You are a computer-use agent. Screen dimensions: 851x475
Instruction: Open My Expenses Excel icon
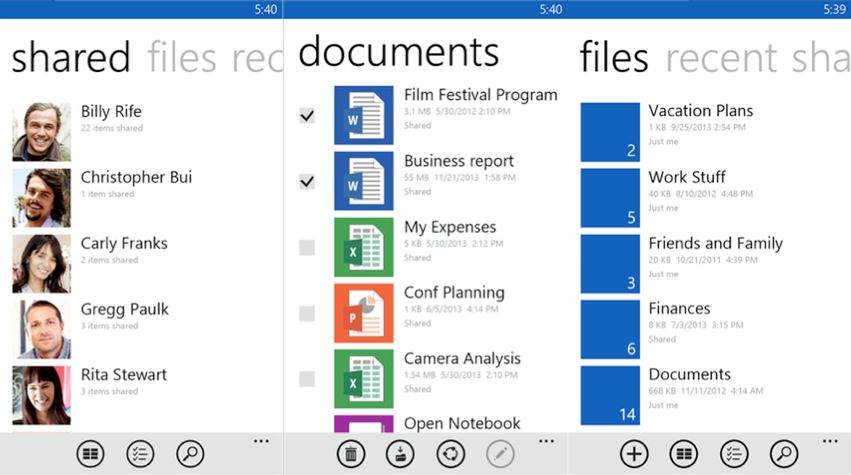pos(364,247)
